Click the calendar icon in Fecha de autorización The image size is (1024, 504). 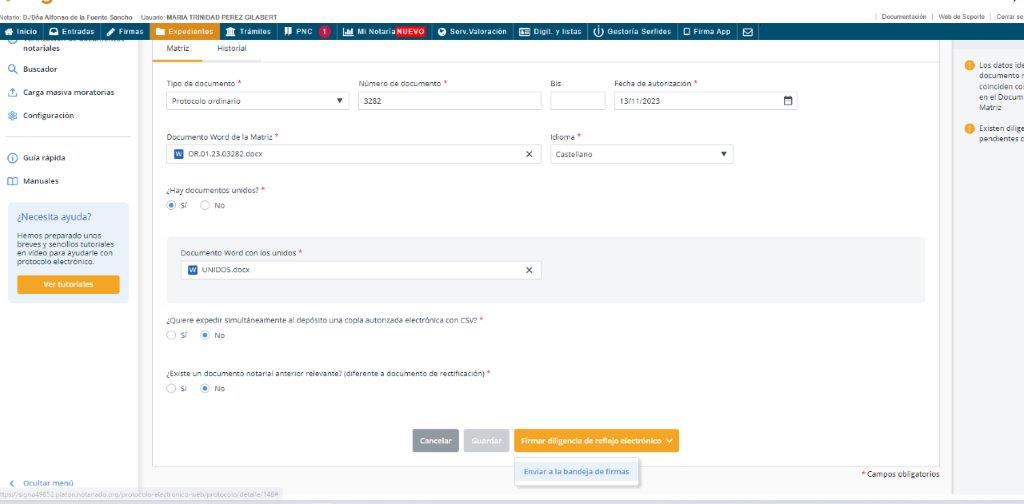788,101
